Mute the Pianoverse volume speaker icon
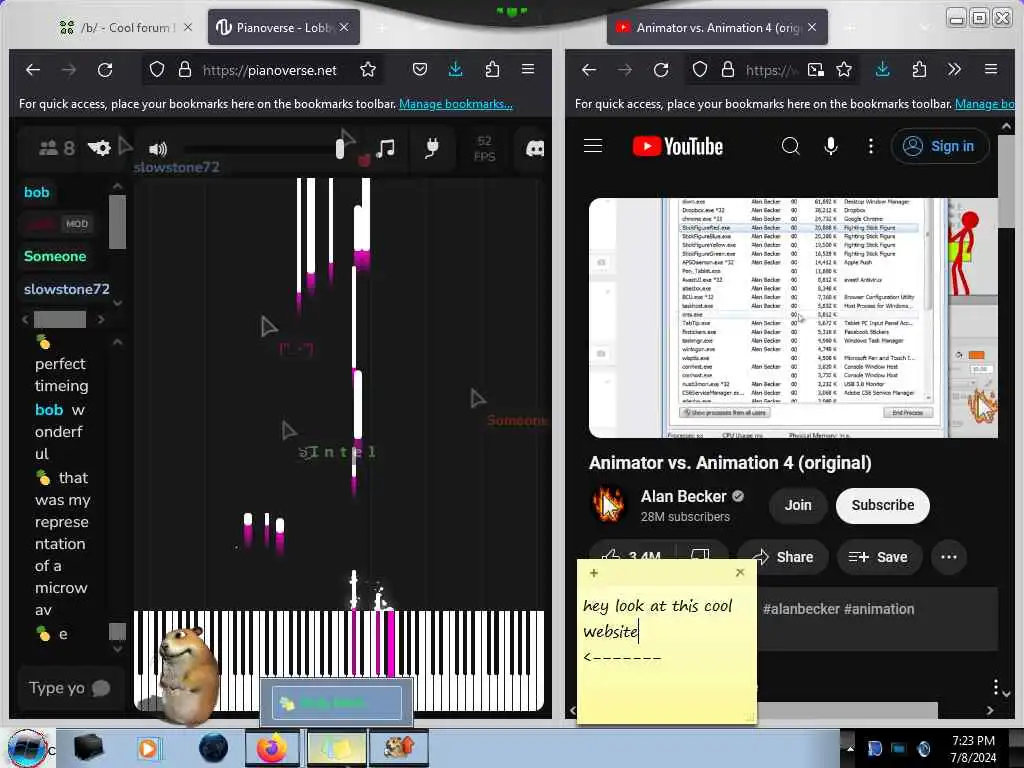This screenshot has width=1024, height=768. click(x=158, y=149)
